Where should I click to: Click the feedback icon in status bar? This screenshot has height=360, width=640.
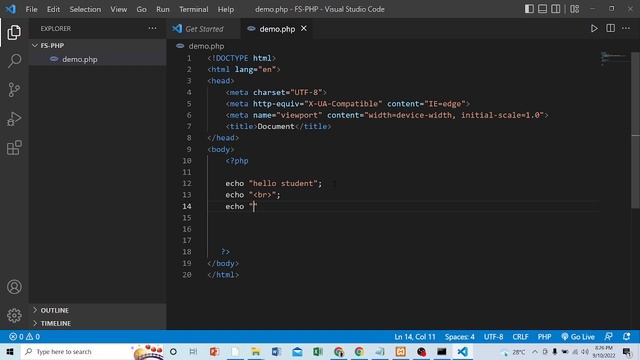point(608,337)
